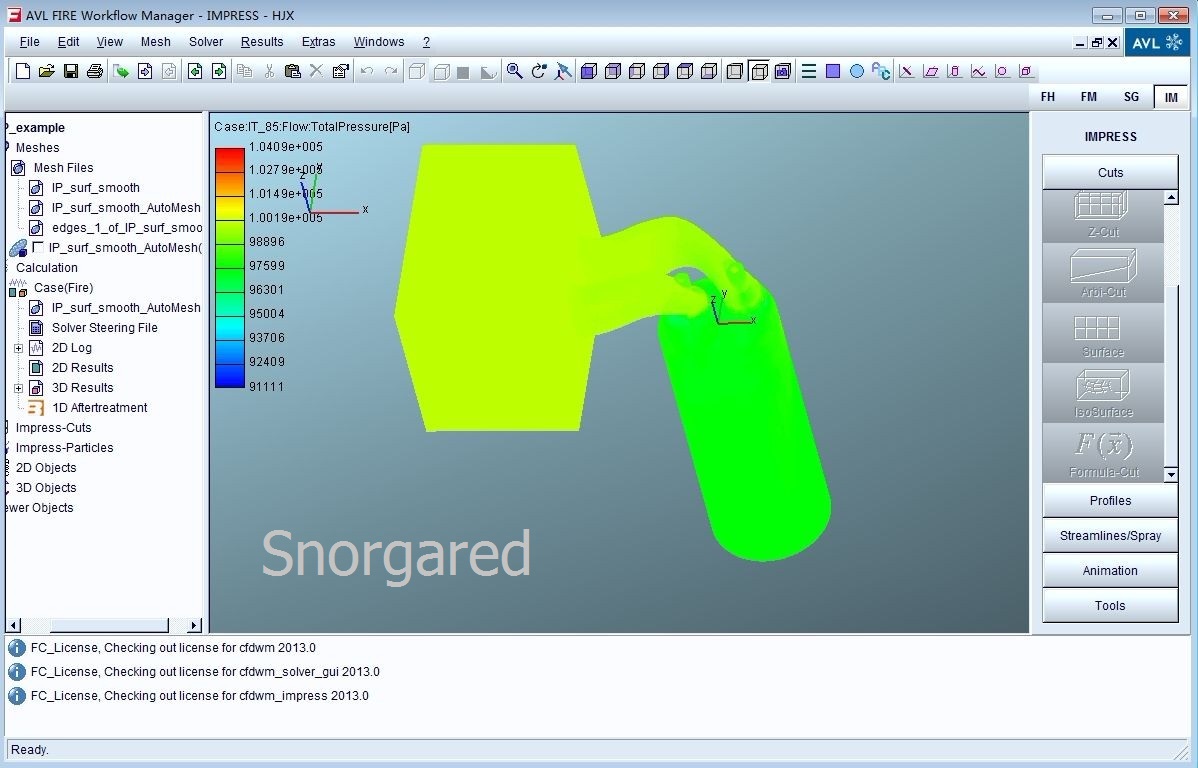Open the Windows menu
This screenshot has height=768, width=1198.
pyautogui.click(x=379, y=42)
